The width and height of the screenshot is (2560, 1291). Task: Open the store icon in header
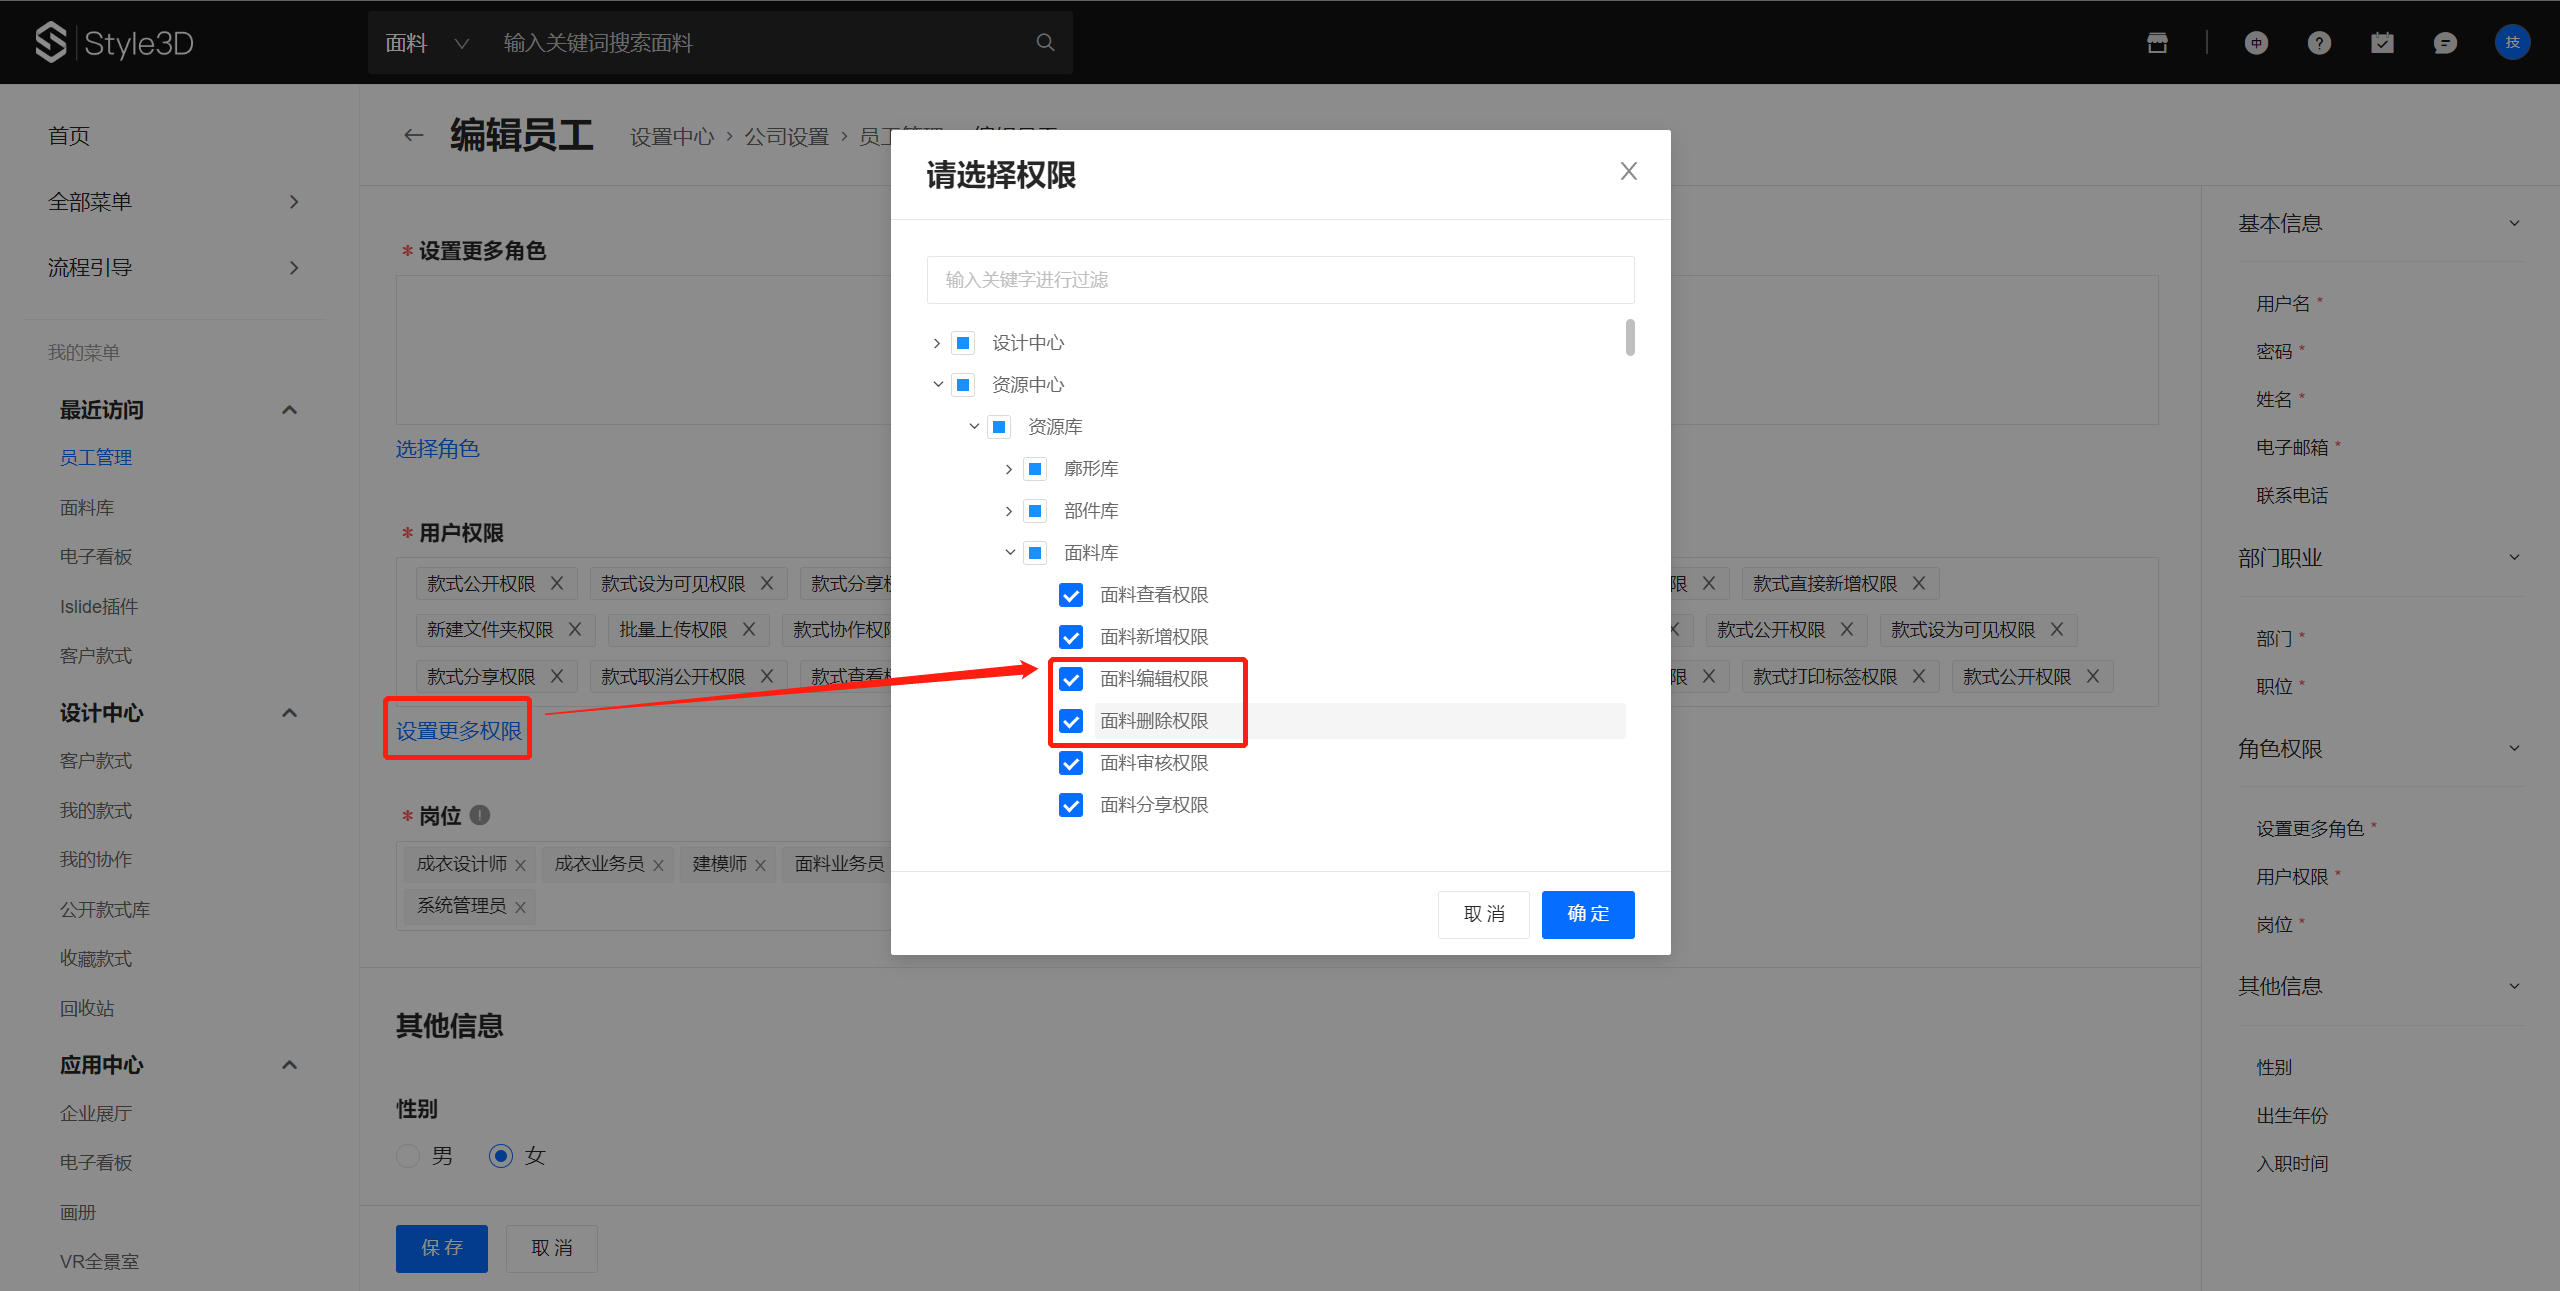2157,42
